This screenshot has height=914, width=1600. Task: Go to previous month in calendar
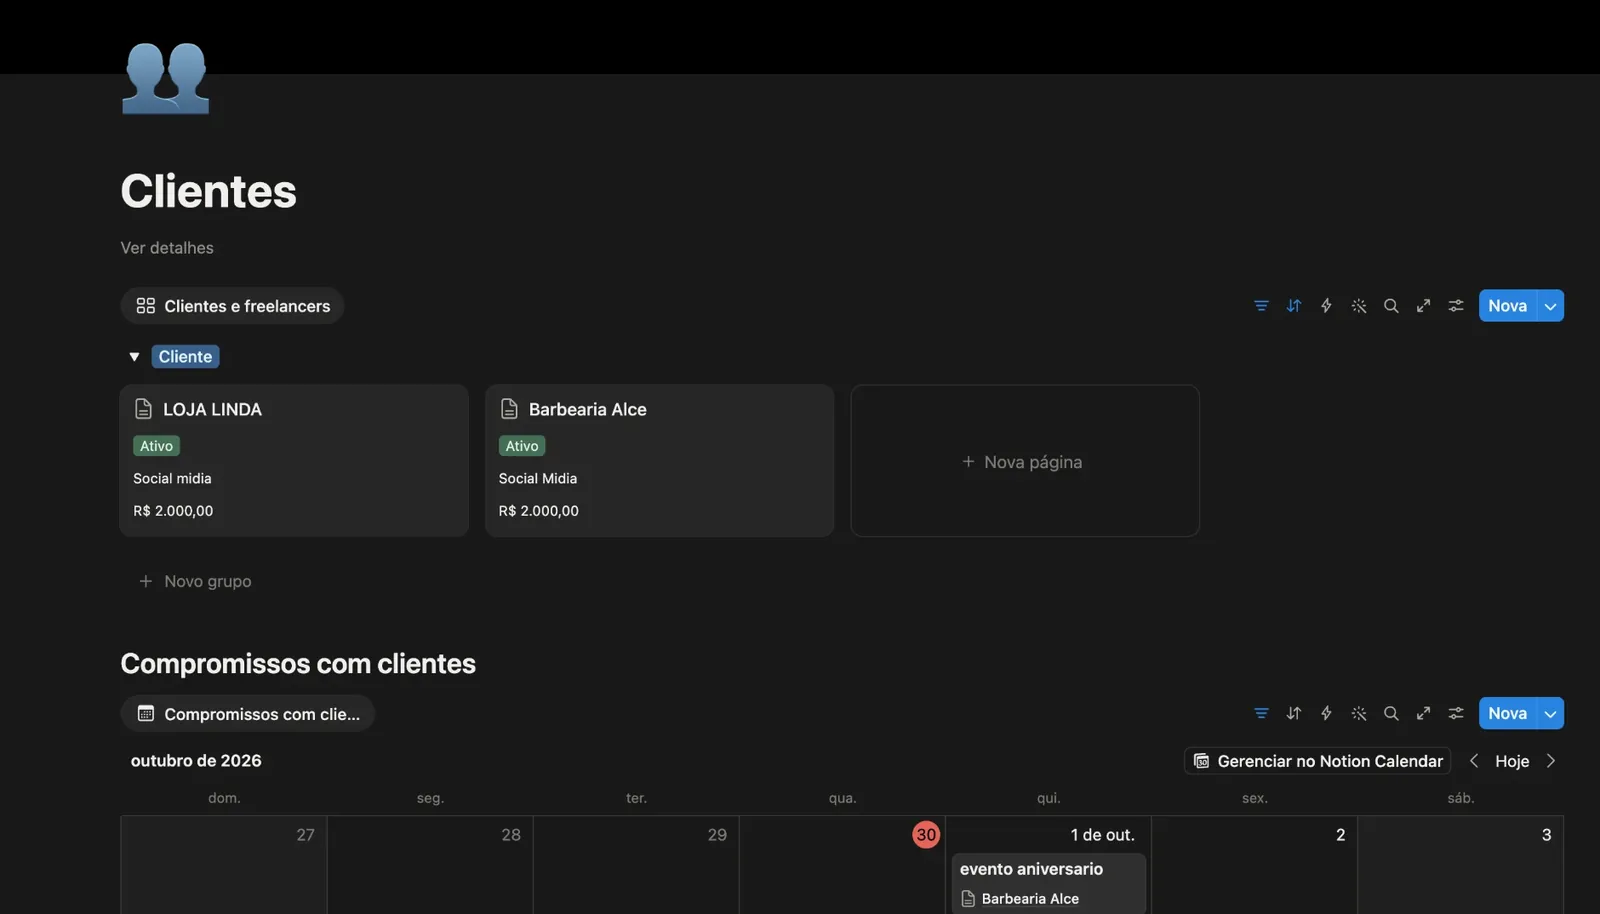coord(1473,761)
